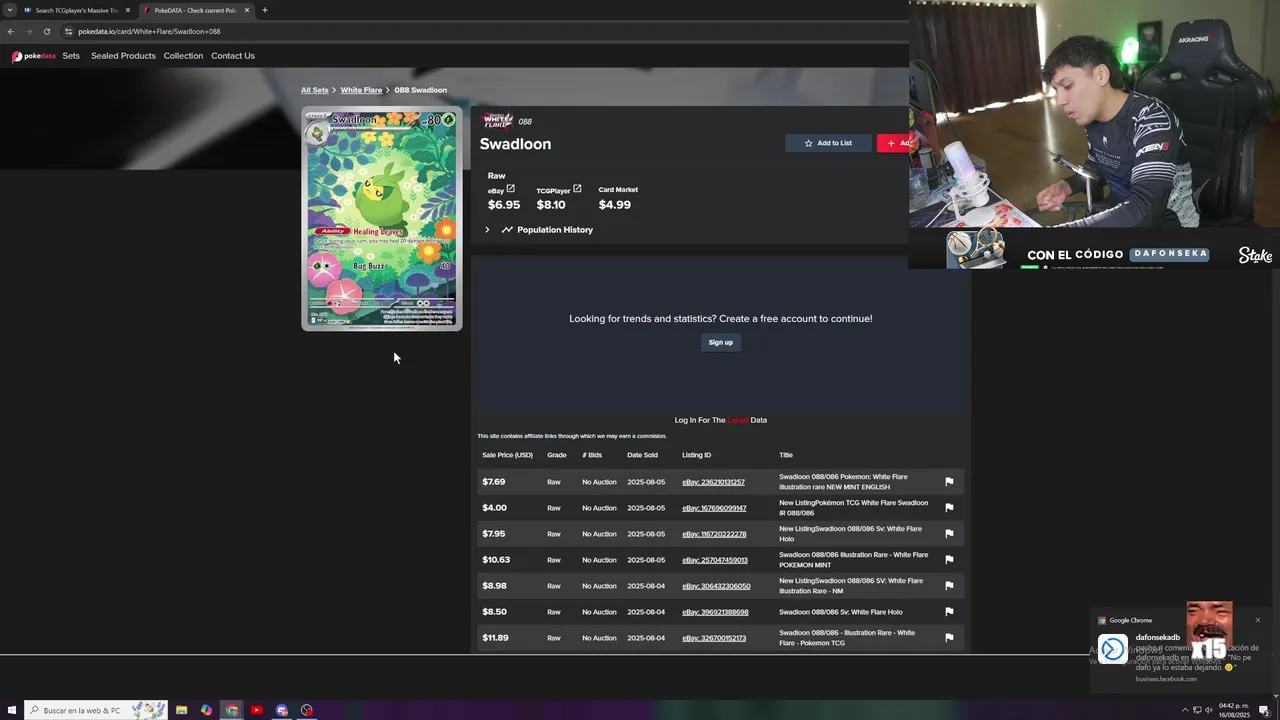Click Sale Price (USD) column header

click(507, 455)
